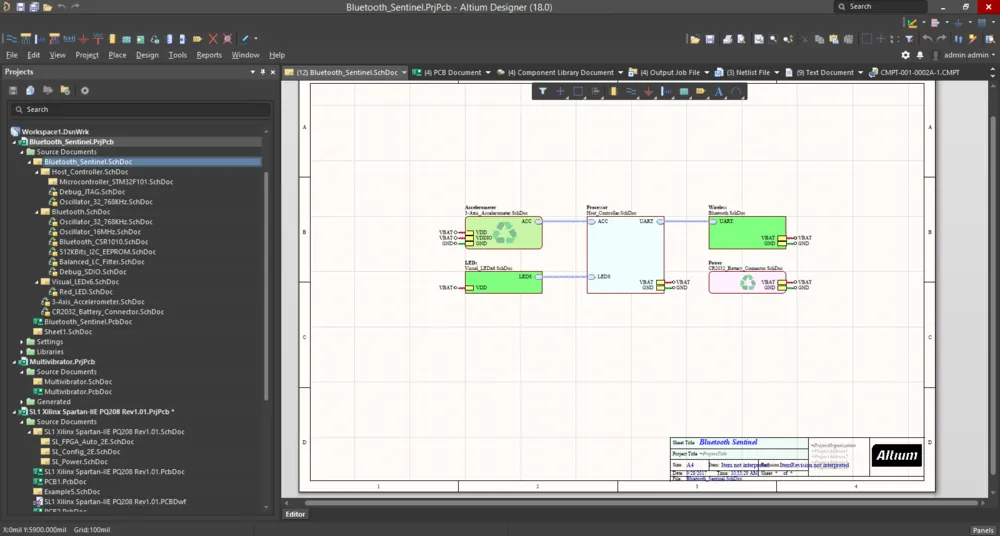The width and height of the screenshot is (1000, 536).
Task: Click the Projects panel vertical scrollbar
Action: click(267, 286)
